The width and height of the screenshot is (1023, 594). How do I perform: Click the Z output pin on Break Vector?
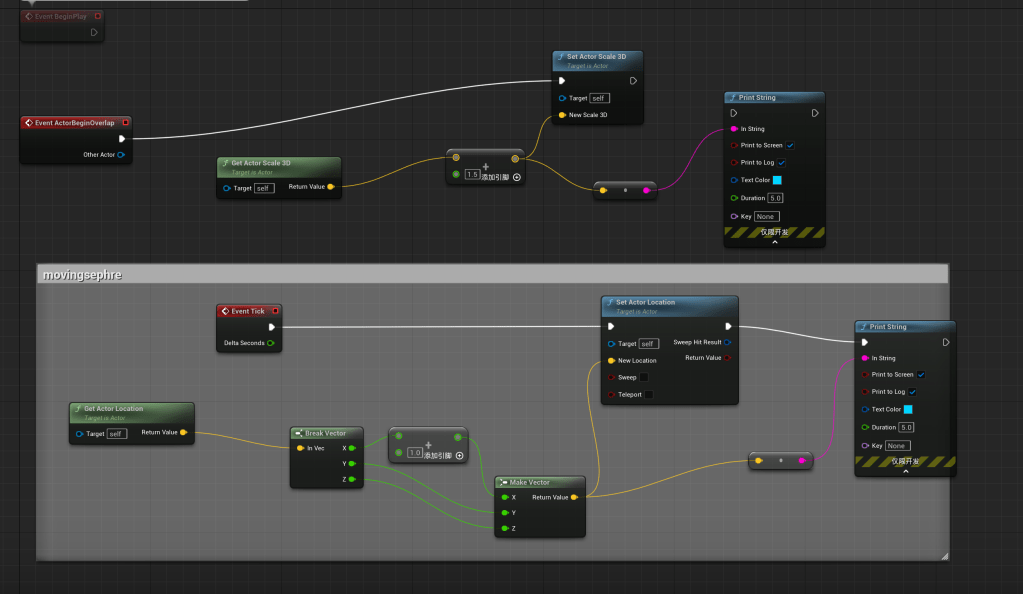pos(352,480)
